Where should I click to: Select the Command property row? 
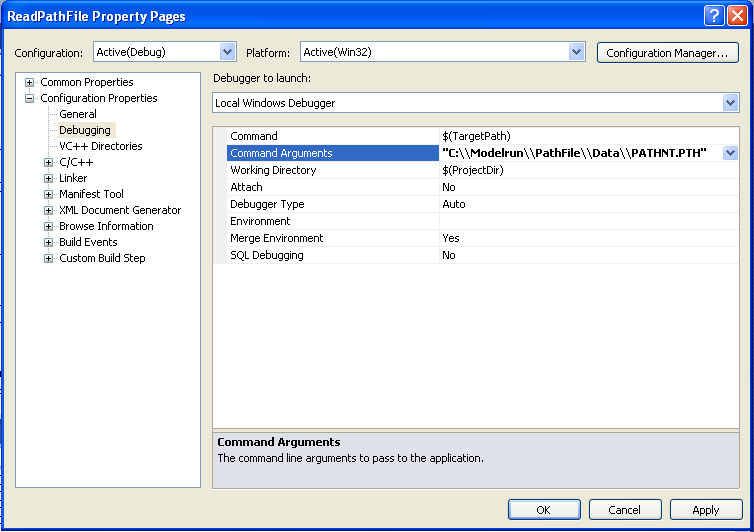[x=483, y=136]
